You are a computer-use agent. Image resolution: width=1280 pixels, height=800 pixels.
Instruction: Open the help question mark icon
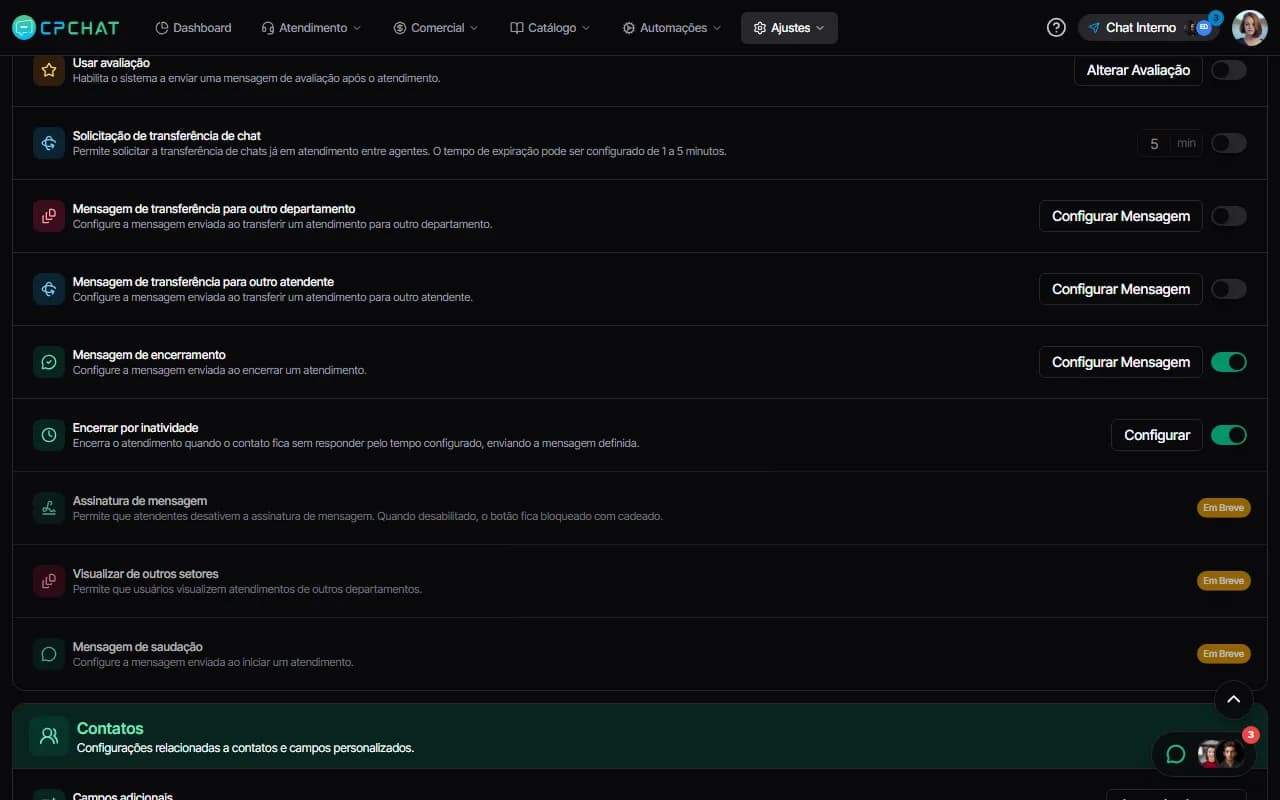click(x=1056, y=28)
